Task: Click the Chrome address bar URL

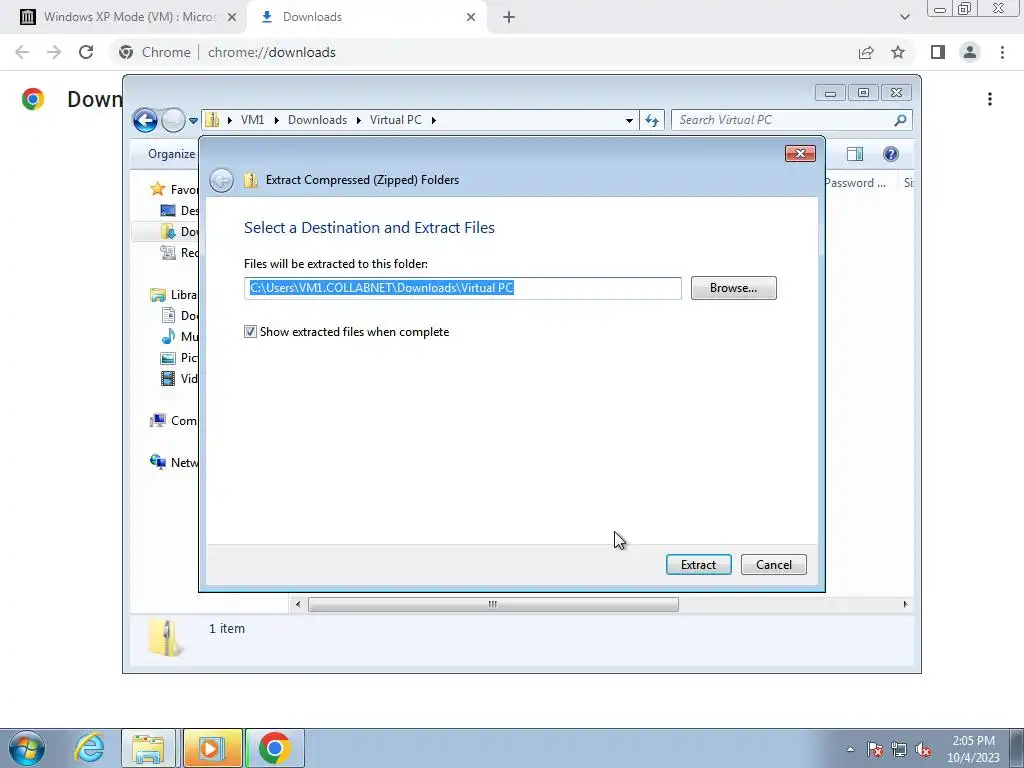Action: point(272,52)
